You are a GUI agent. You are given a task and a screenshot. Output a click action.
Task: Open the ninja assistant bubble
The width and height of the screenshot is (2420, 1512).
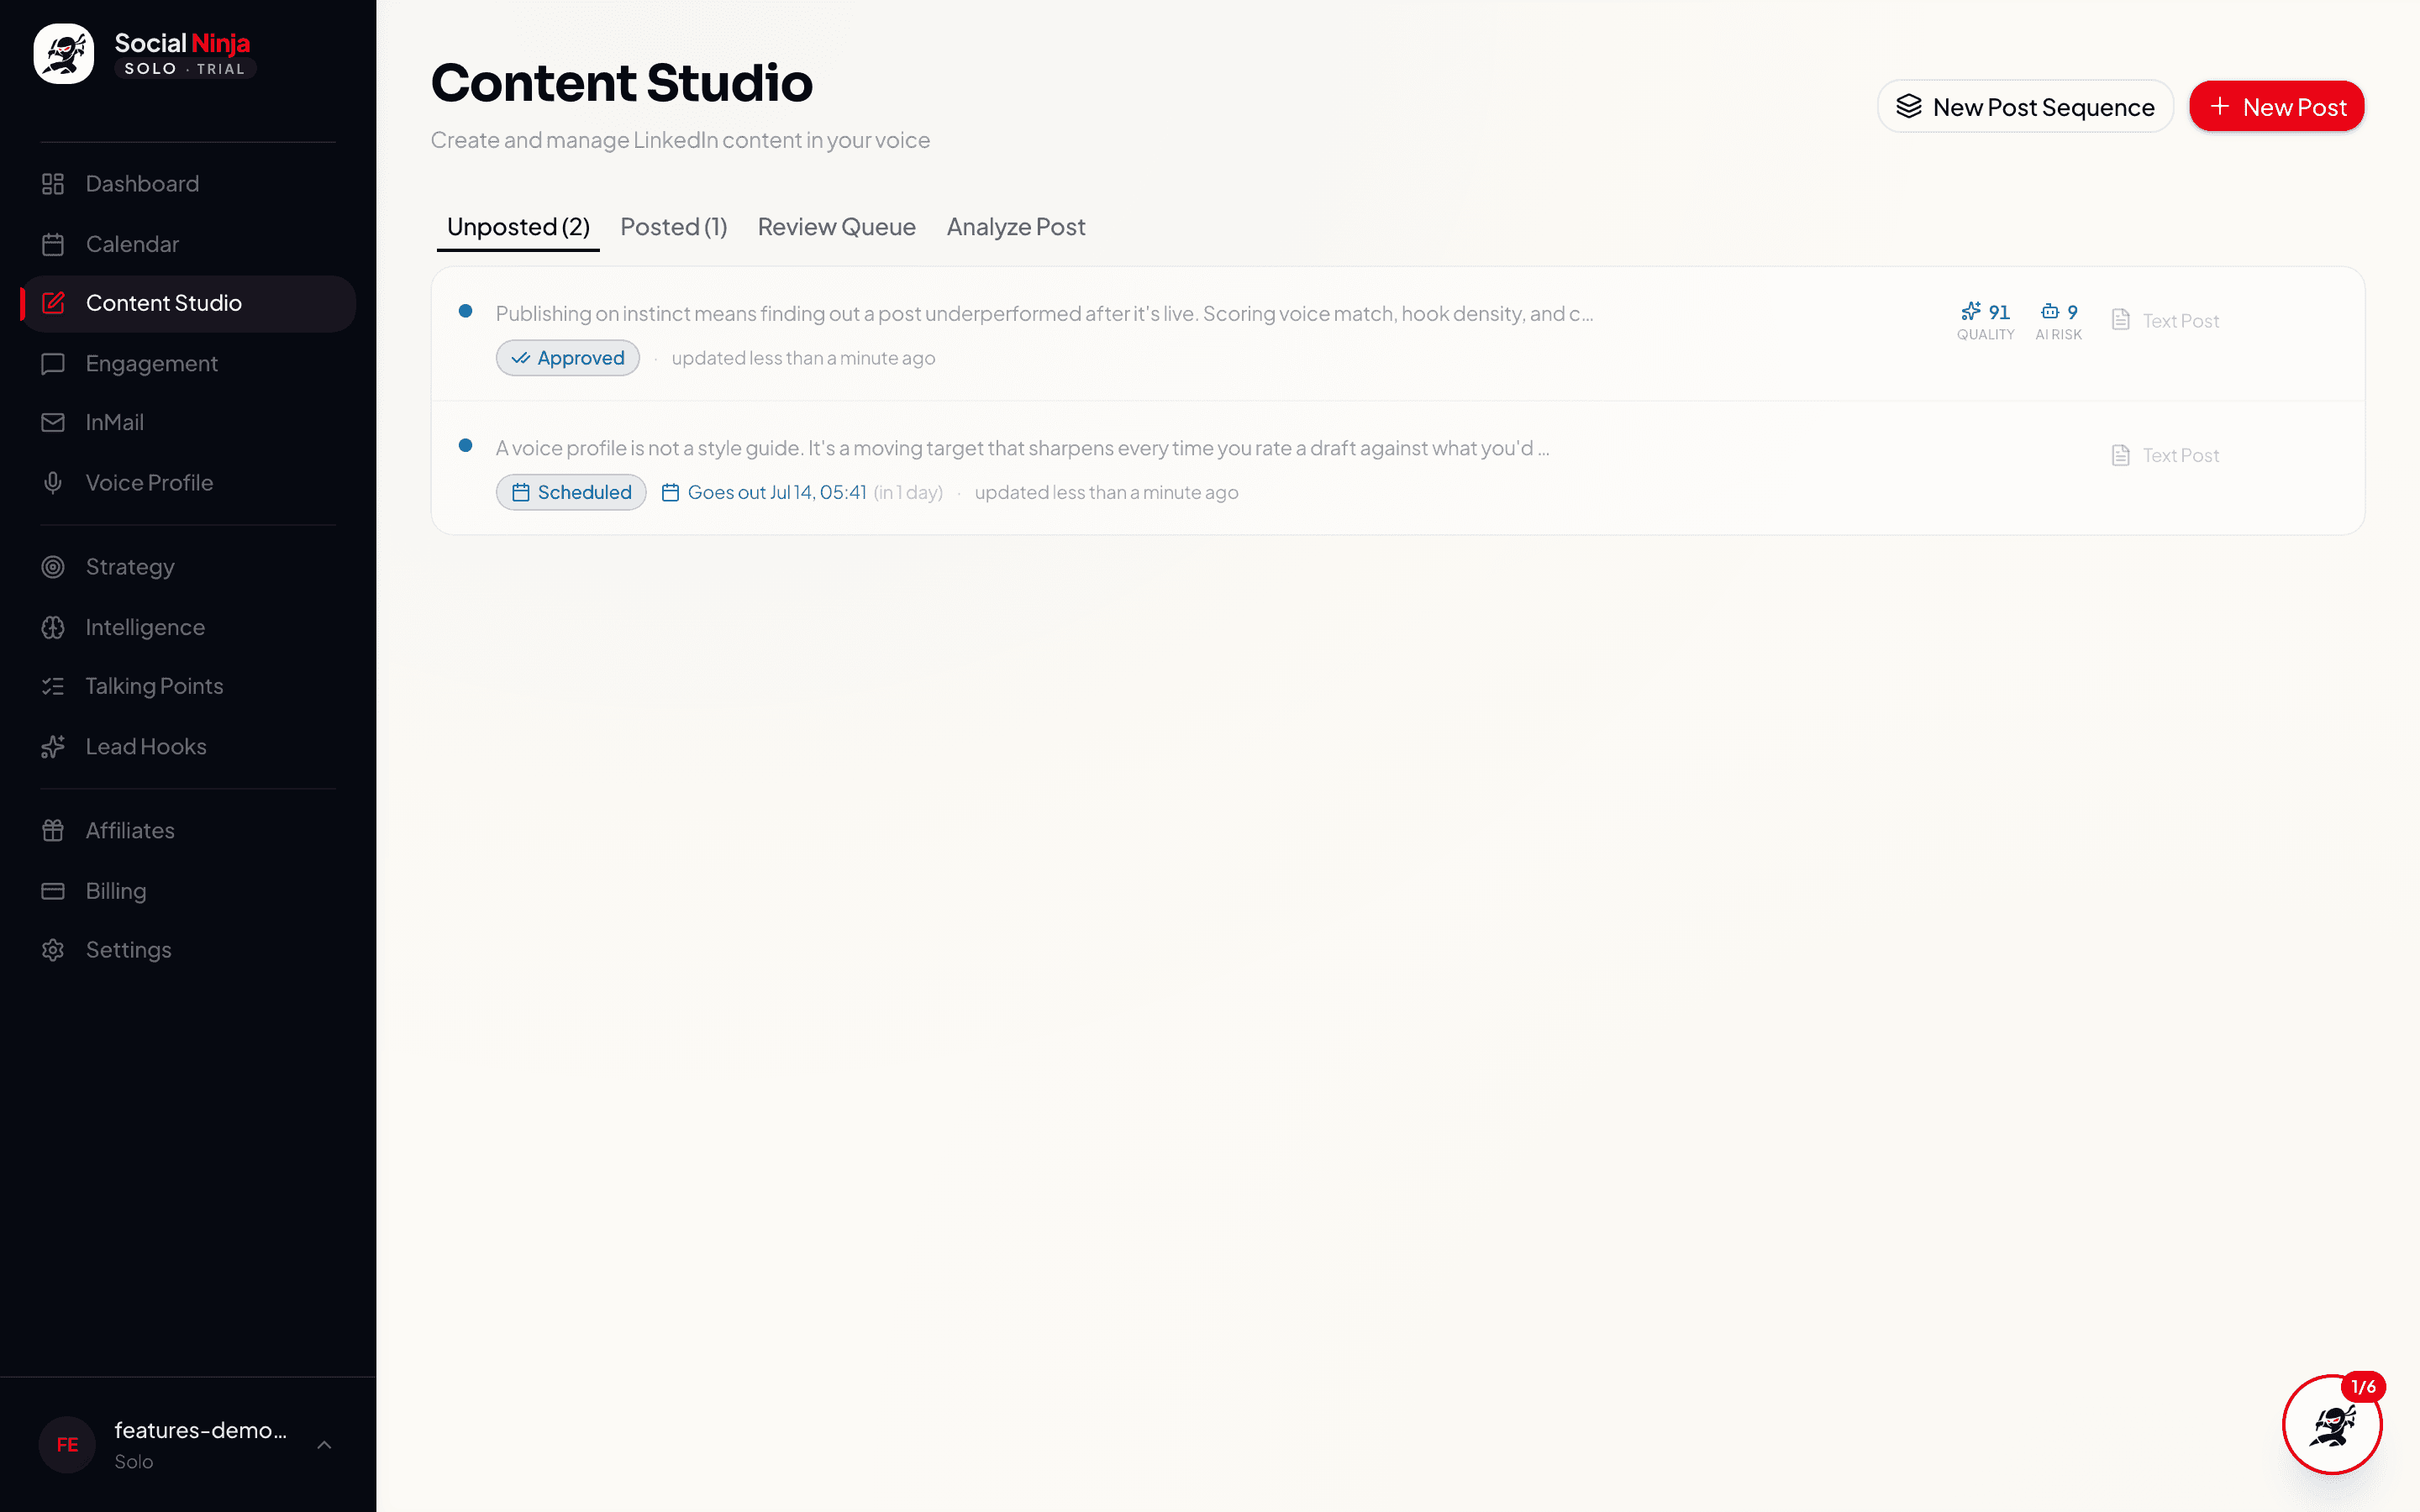point(2331,1425)
